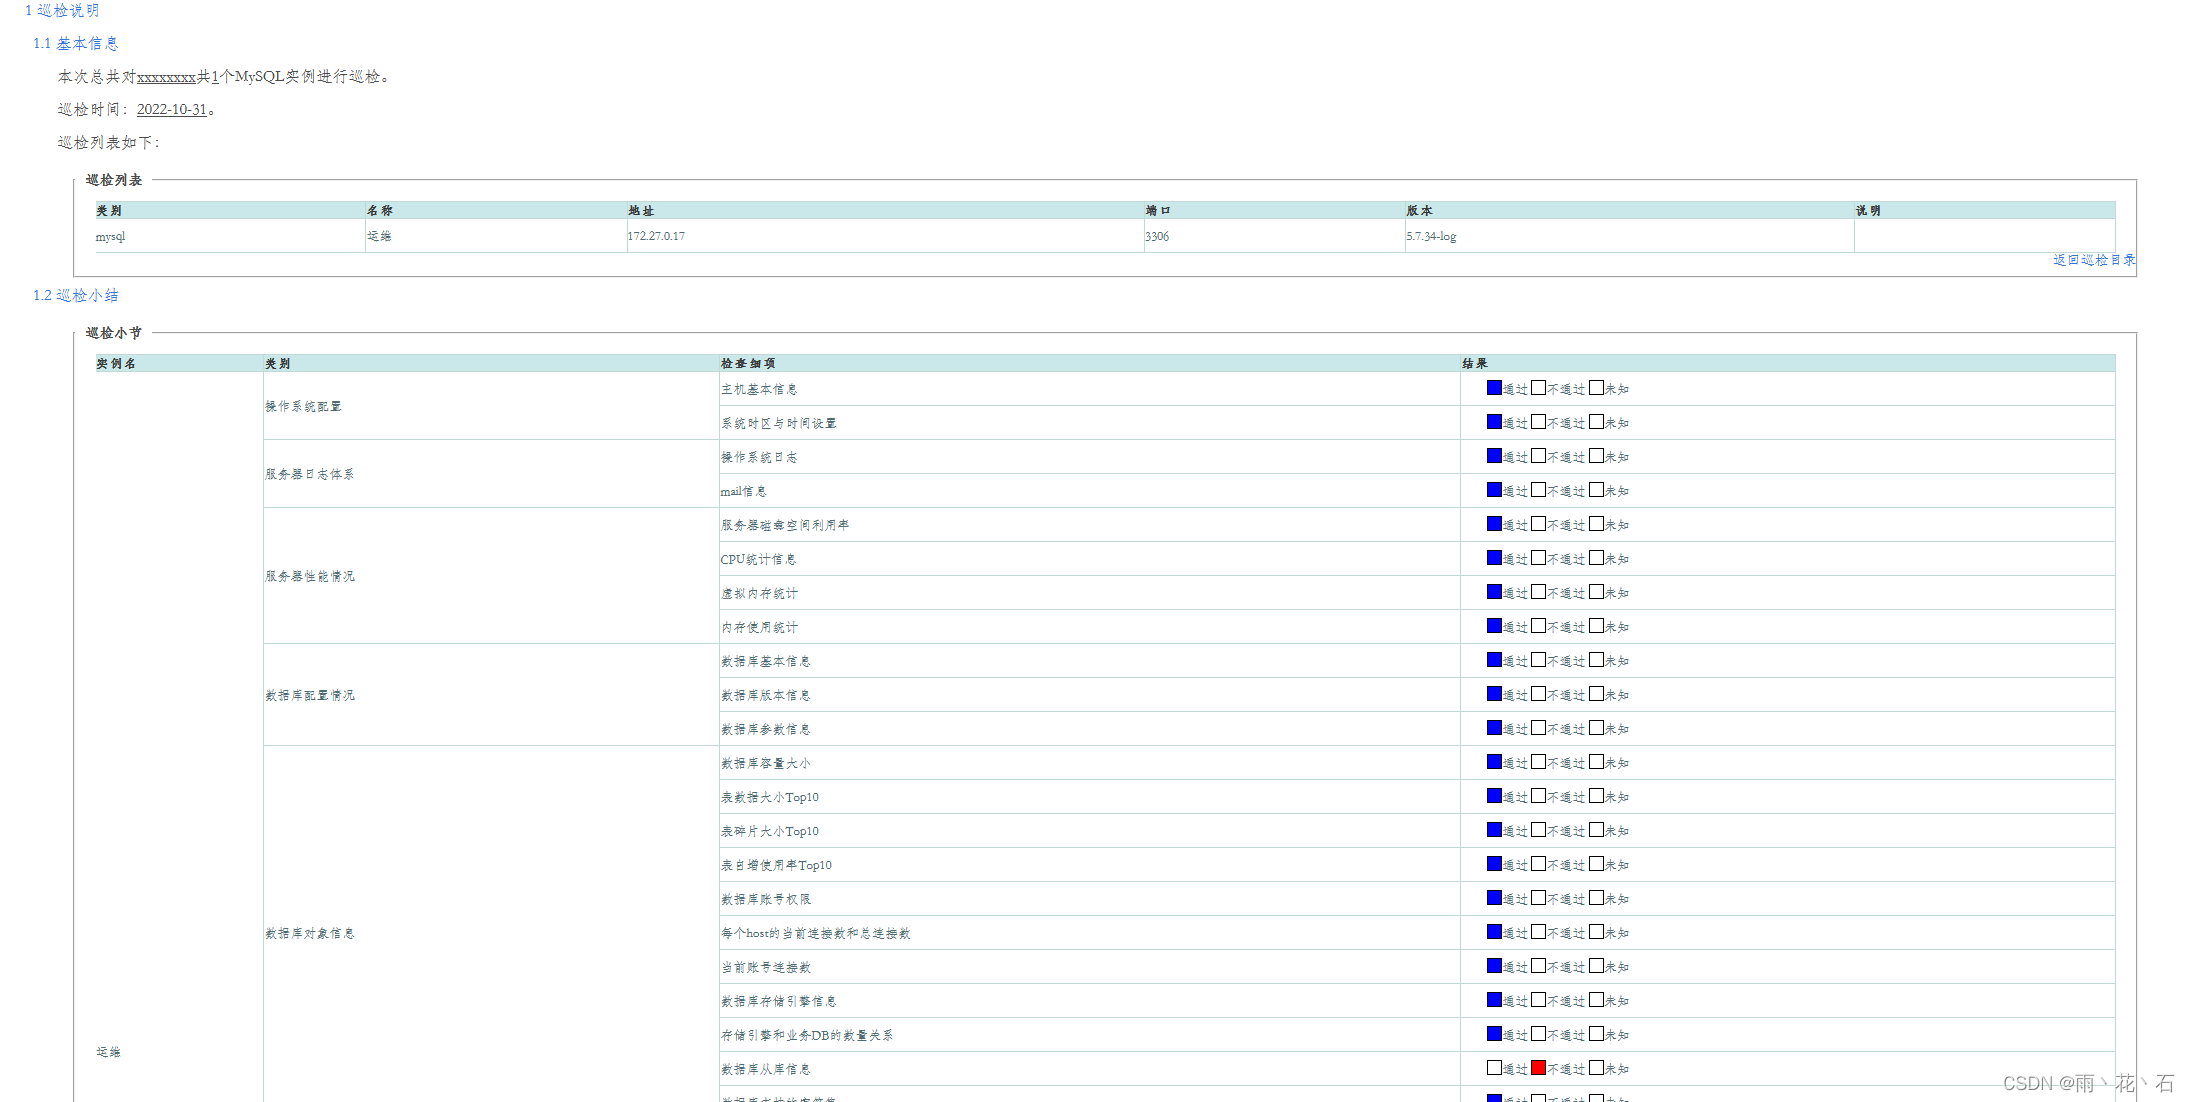Click the 返回巡检目录 link

tap(2093, 260)
